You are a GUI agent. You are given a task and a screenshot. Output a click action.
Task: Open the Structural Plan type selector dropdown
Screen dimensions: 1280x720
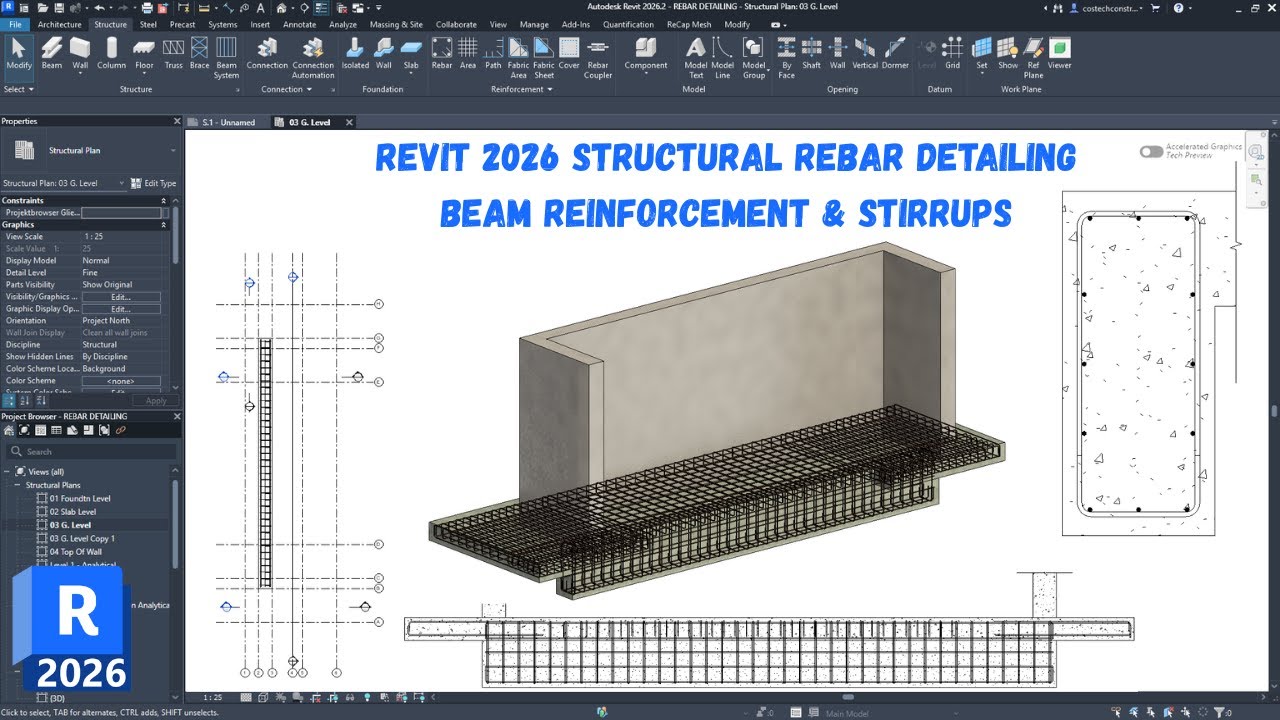point(173,151)
